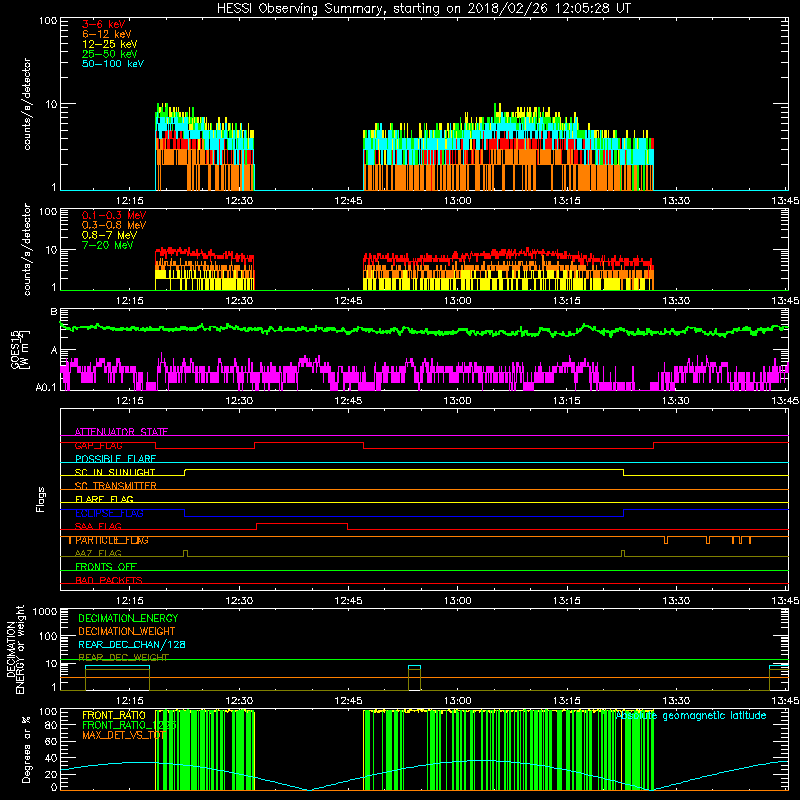Select the PARTICLE_FLAG label
The image size is (800, 800).
click(x=112, y=540)
